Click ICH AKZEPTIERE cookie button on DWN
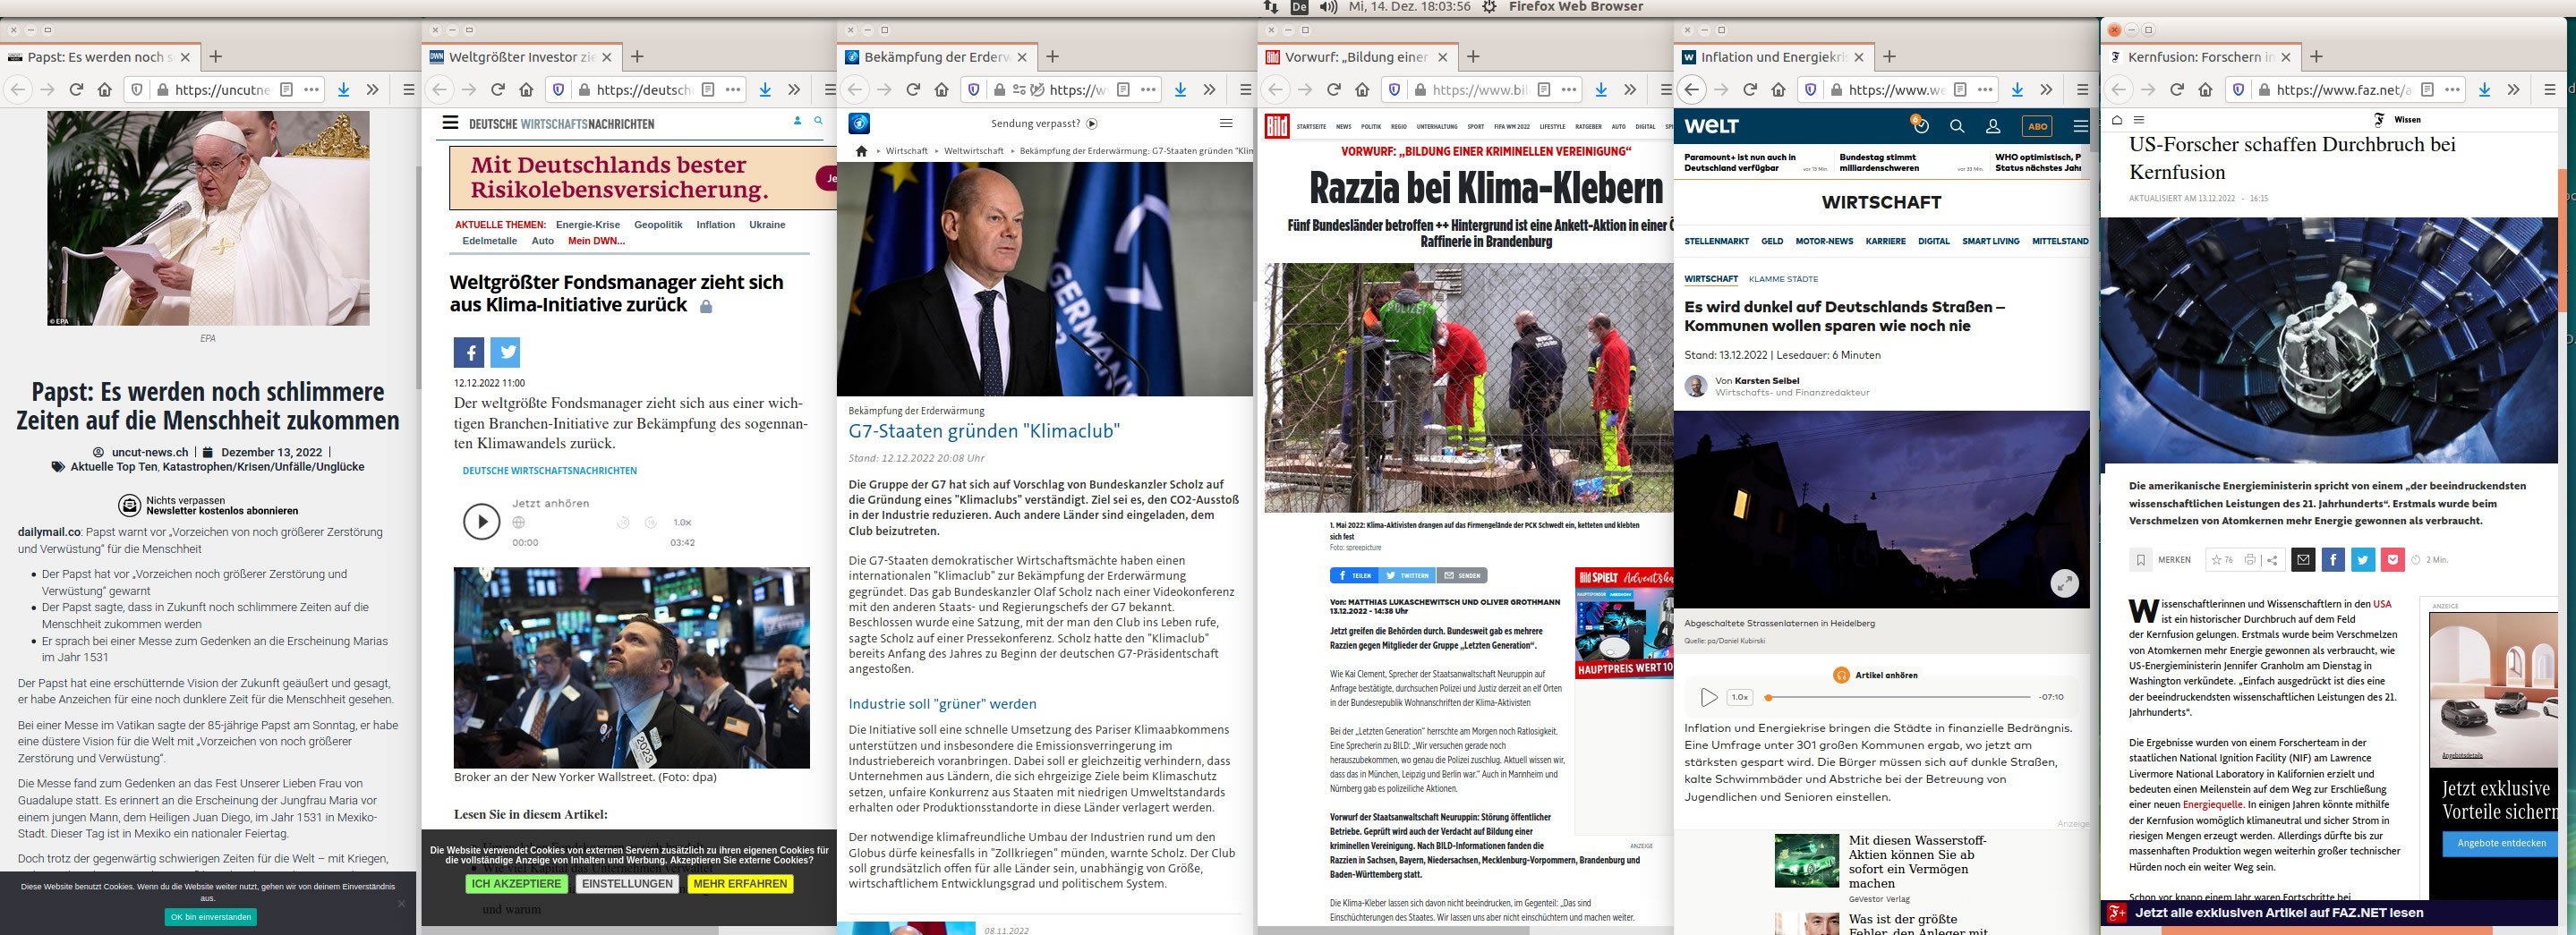2576x935 pixels. (517, 884)
